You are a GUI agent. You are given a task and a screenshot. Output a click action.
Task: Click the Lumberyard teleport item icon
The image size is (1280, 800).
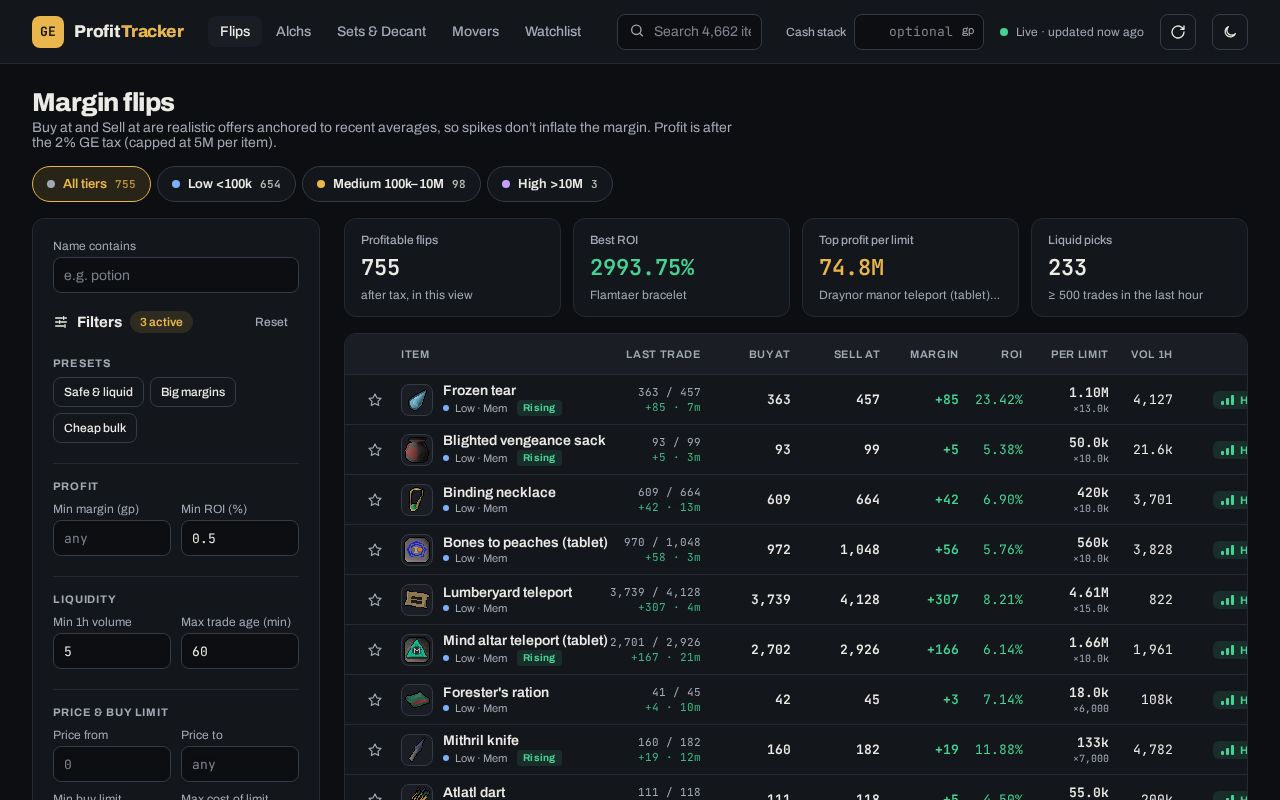417,600
